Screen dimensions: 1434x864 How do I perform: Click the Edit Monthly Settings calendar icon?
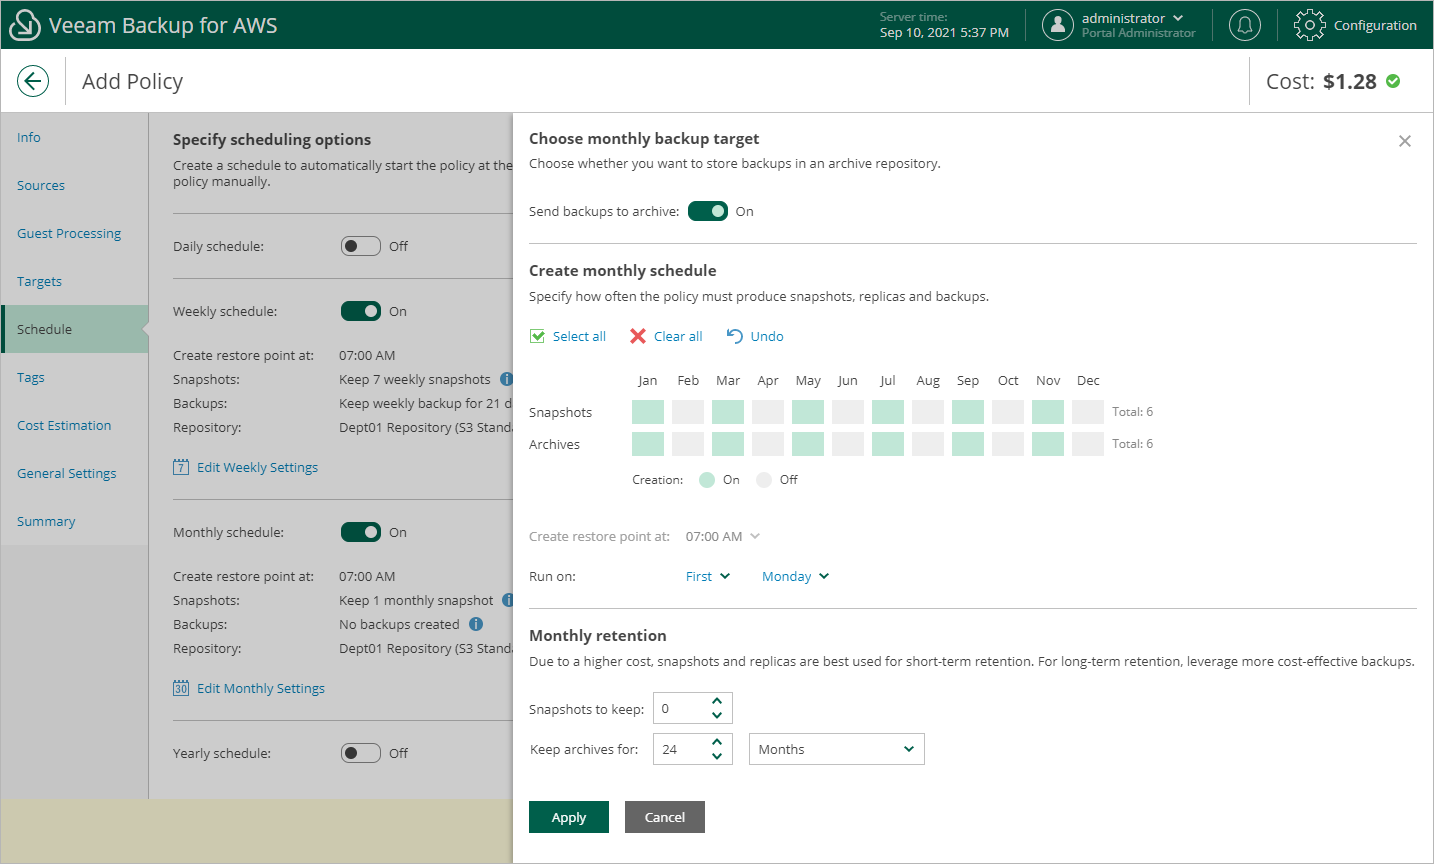pos(181,688)
